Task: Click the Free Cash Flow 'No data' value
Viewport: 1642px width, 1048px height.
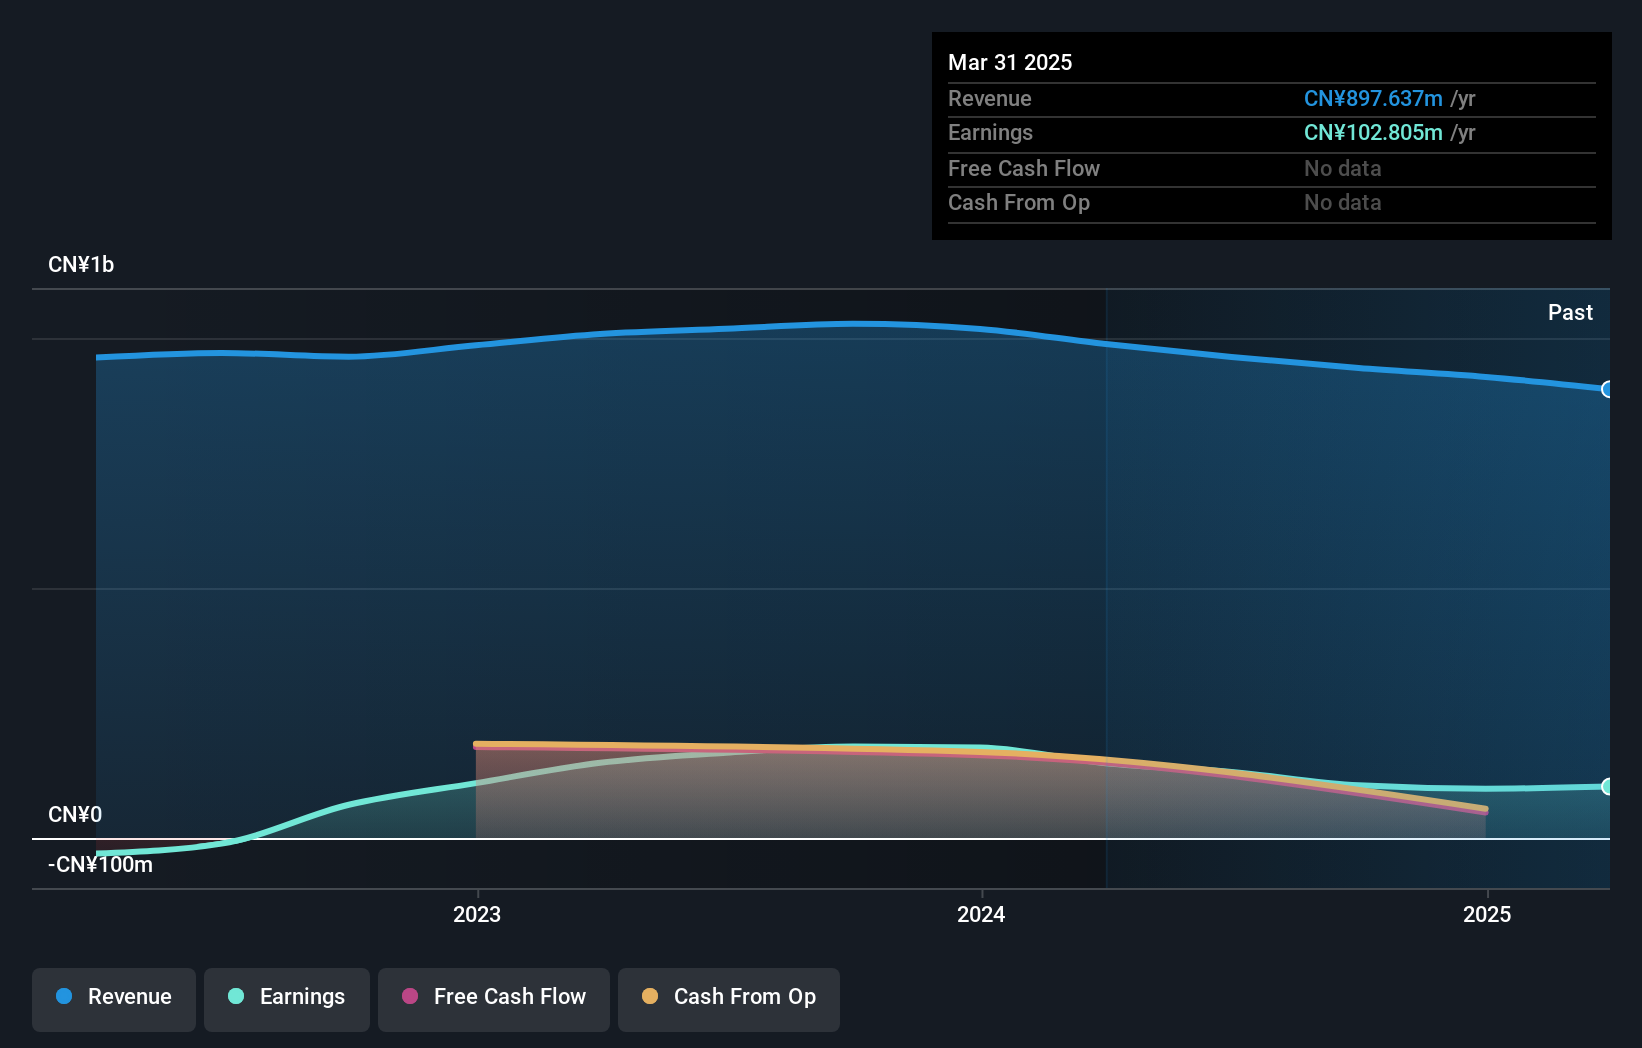Action: [1343, 168]
